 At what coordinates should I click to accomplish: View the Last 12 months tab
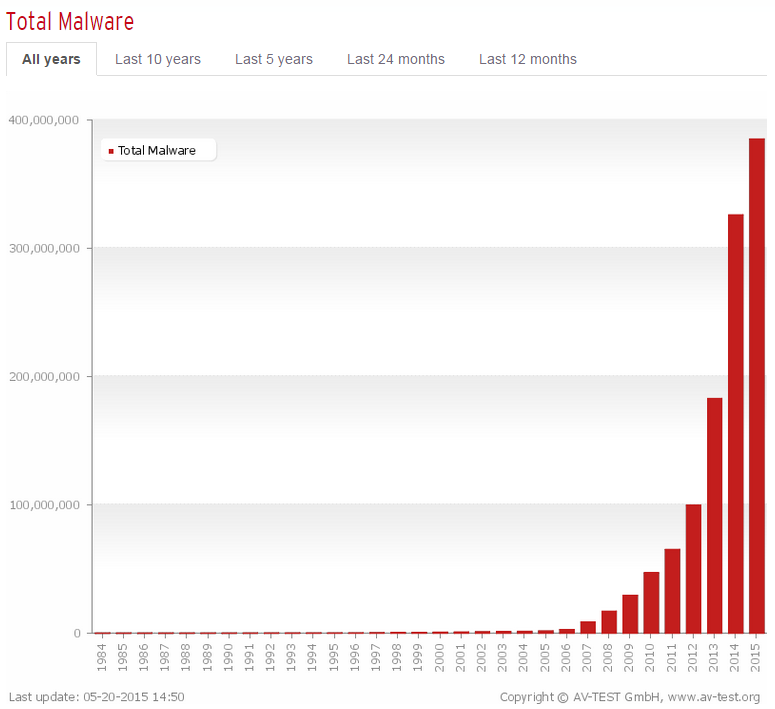[528, 59]
